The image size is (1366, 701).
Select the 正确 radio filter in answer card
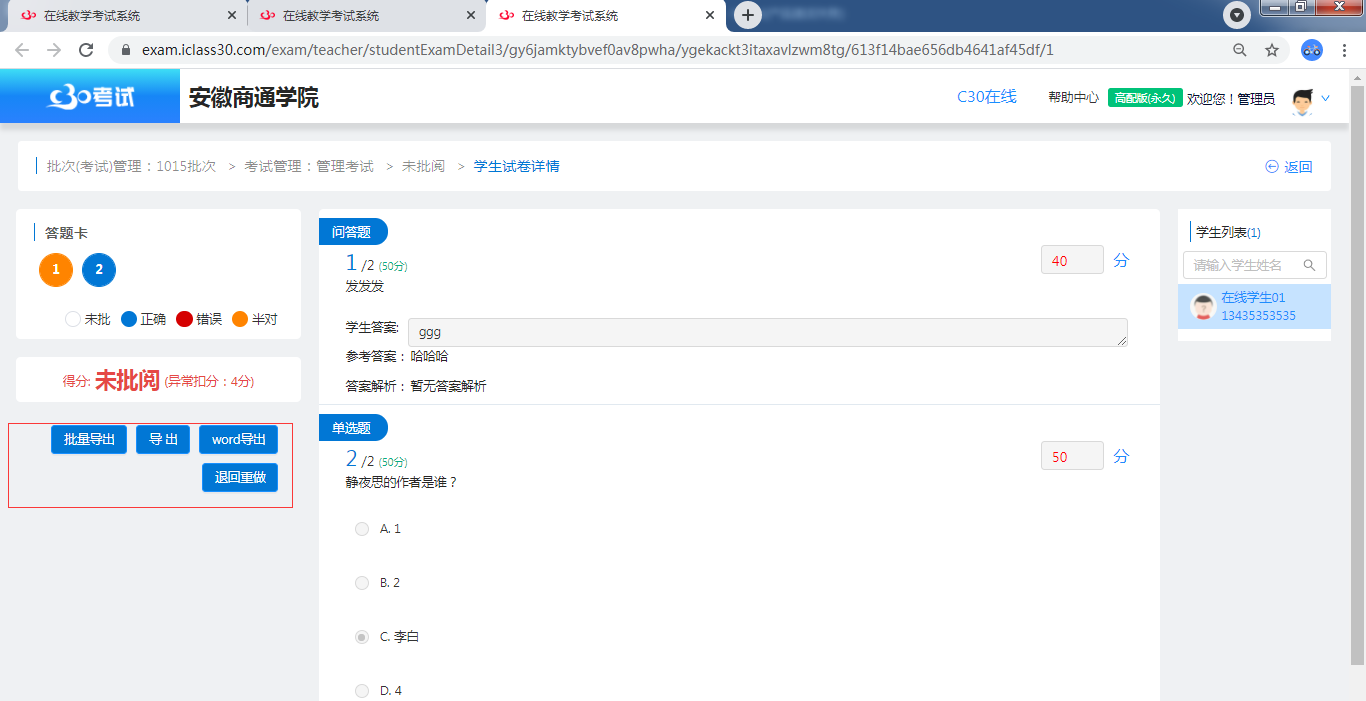pos(129,318)
